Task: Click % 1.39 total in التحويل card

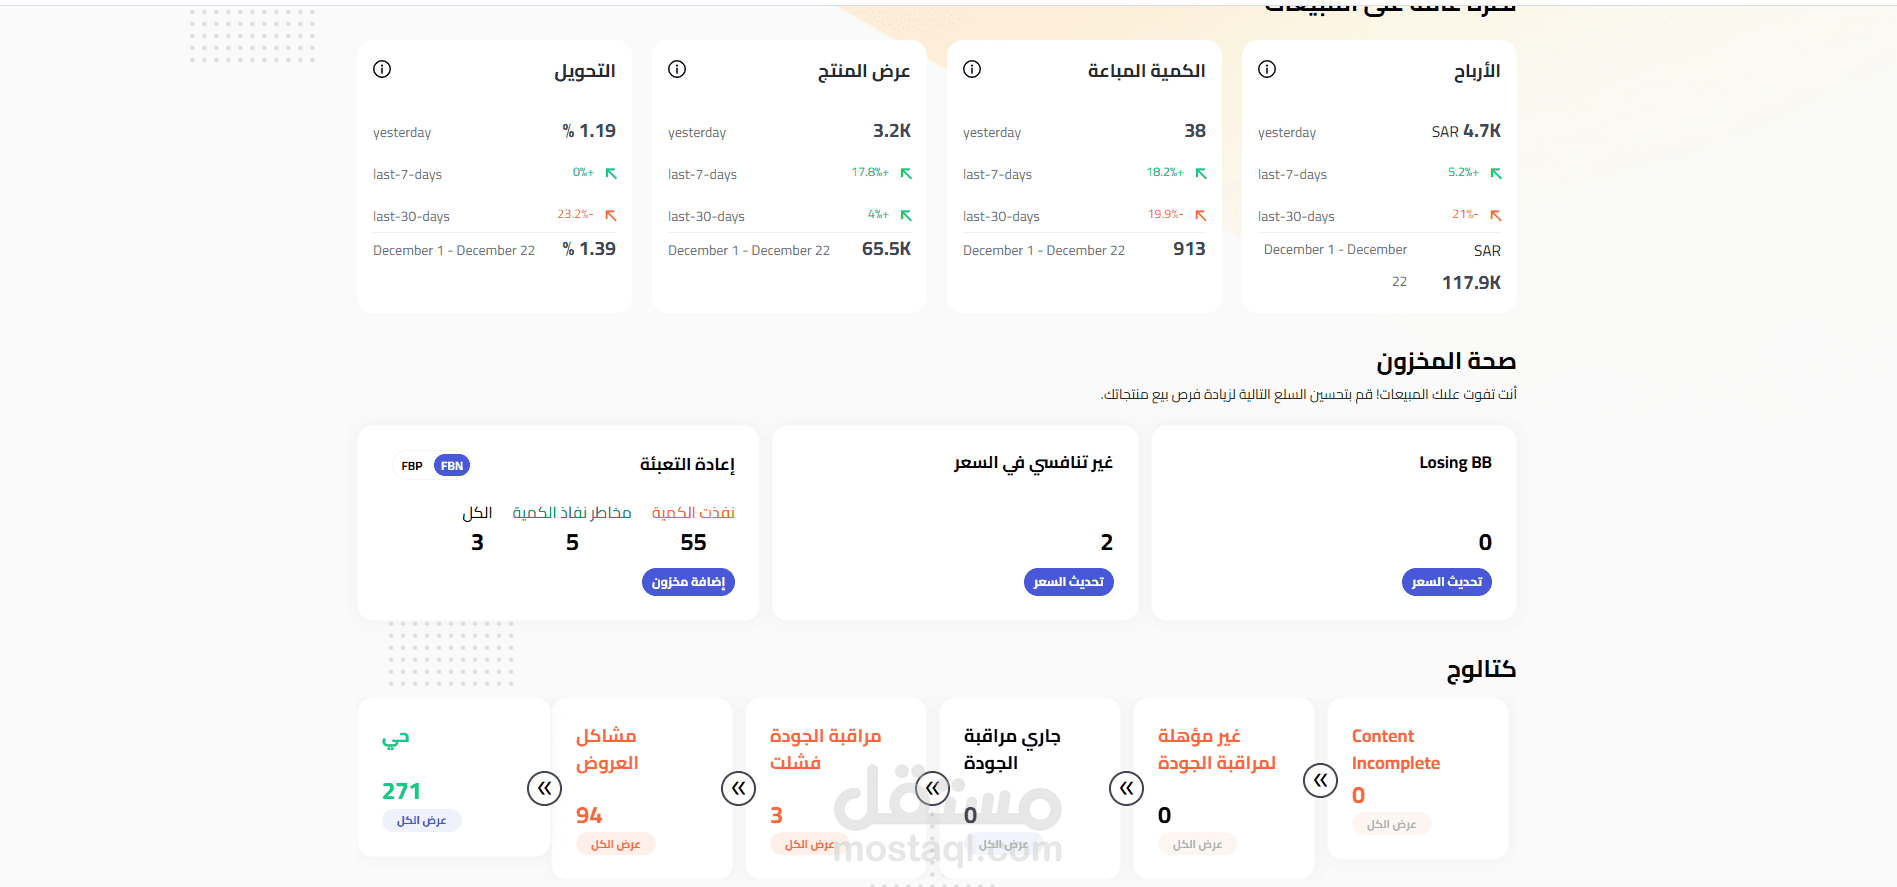Action: click(589, 249)
